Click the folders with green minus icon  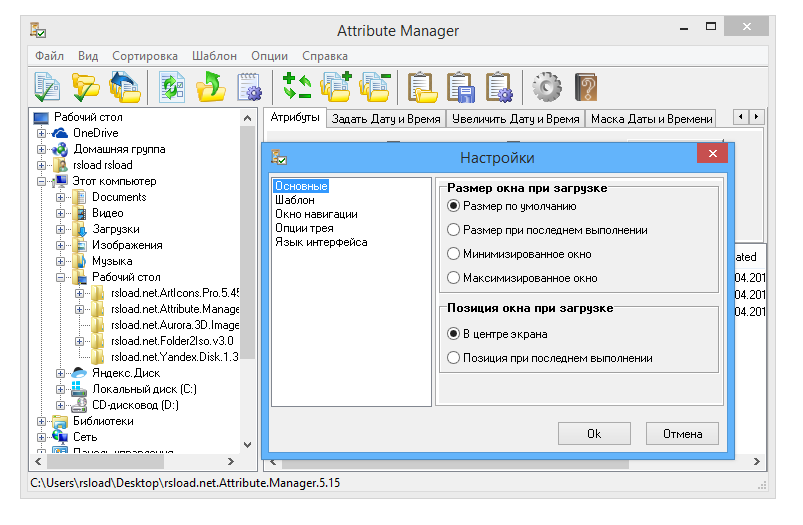click(x=375, y=87)
